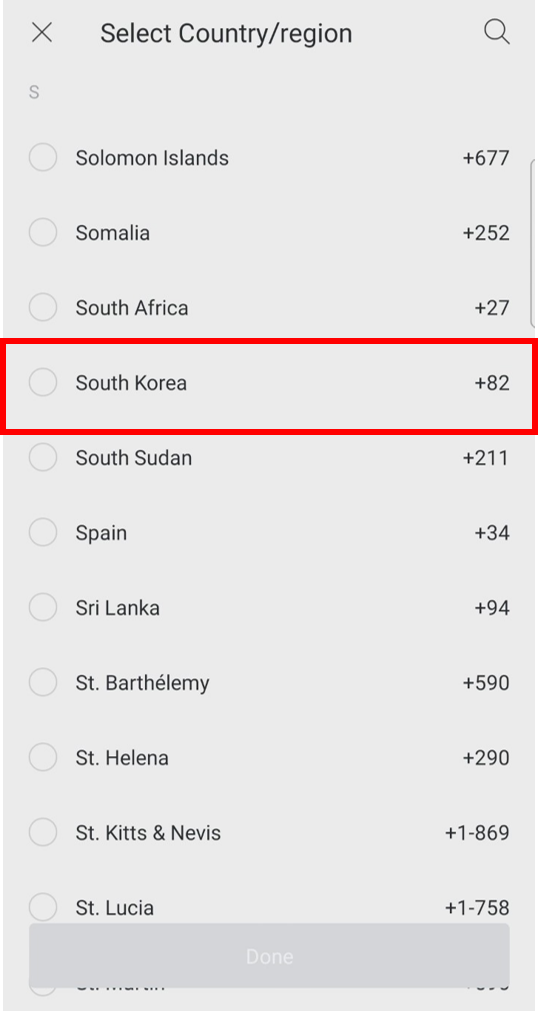Image resolution: width=538 pixels, height=1011 pixels.
Task: Choose the Spain radio button
Action: point(43,533)
